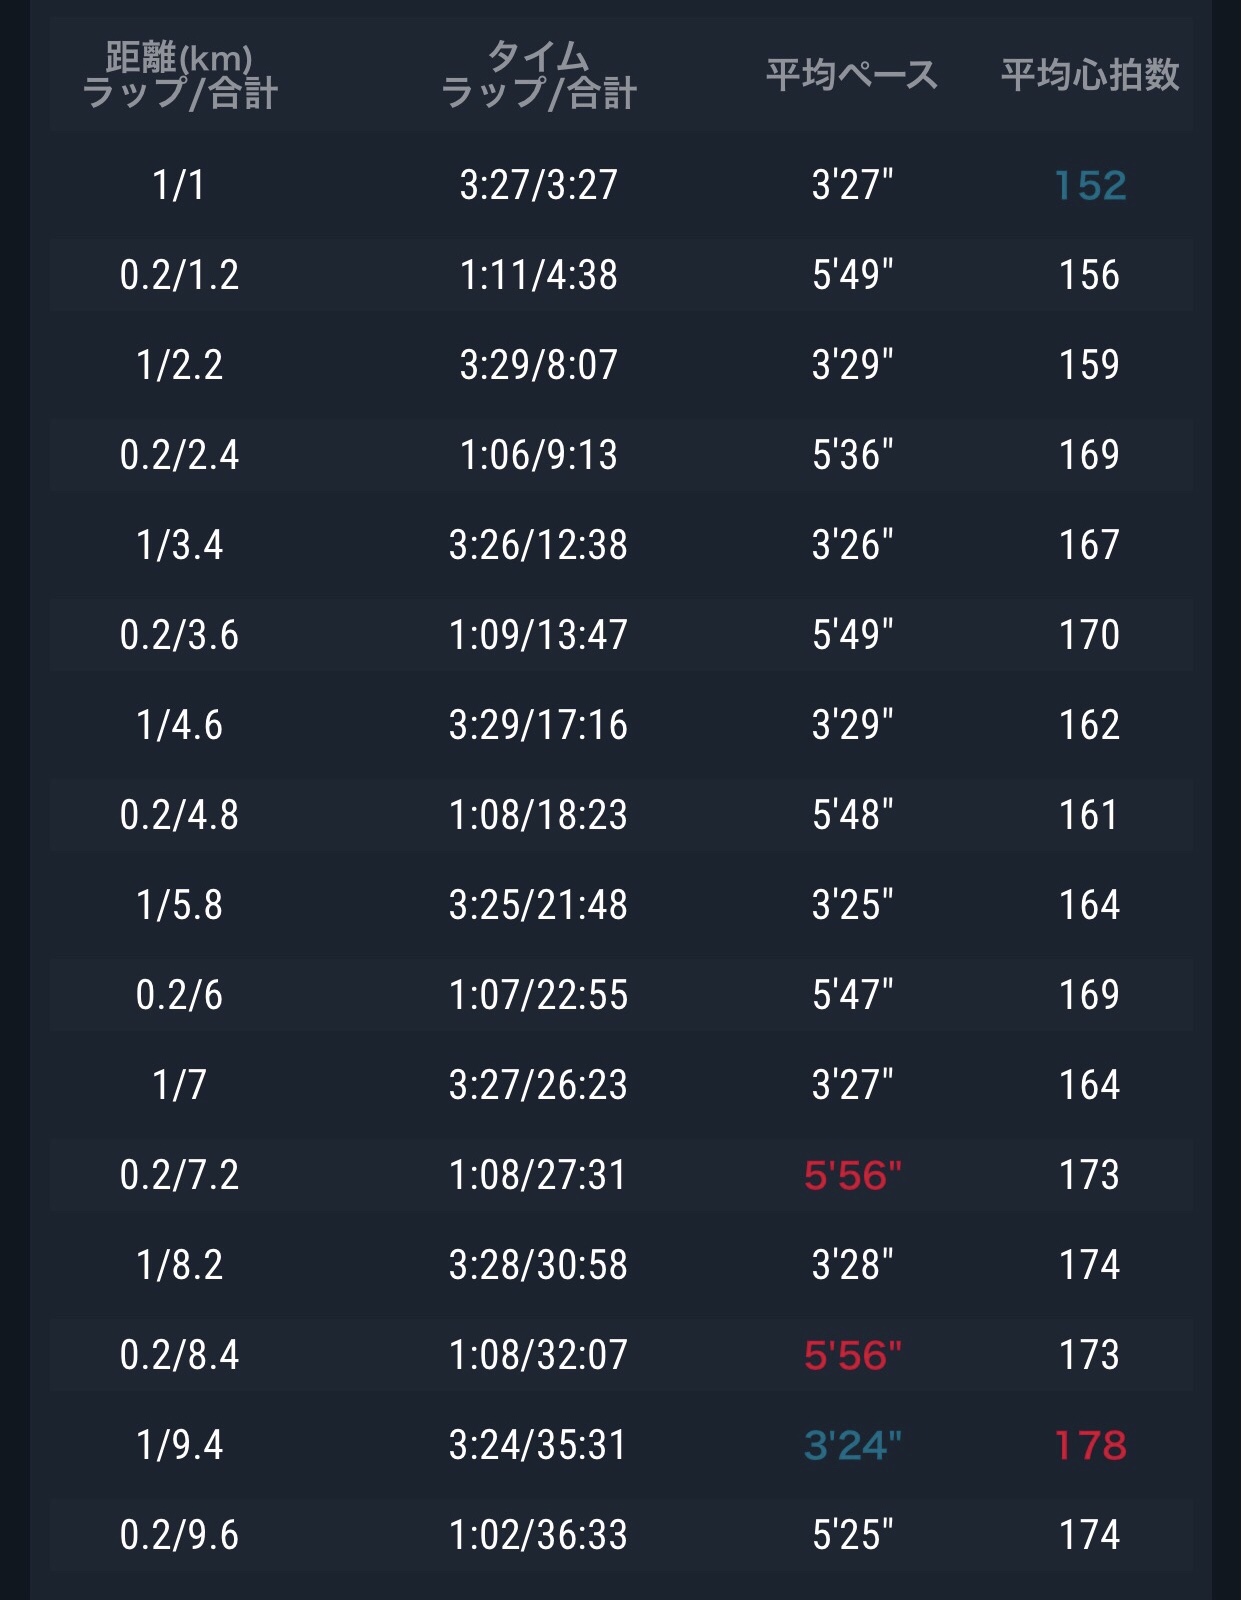Click the 1:11/4:38 lap time cell
This screenshot has height=1600, width=1241.
coord(538,275)
